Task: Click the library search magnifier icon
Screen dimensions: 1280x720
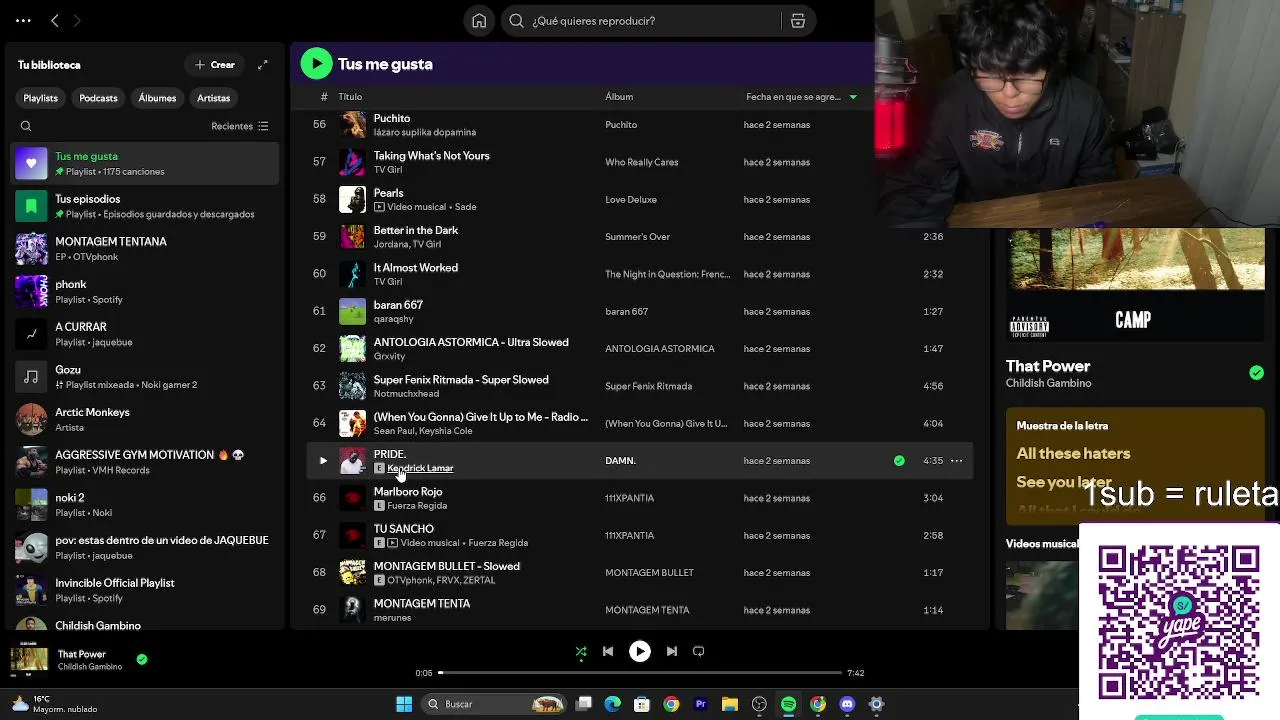Action: [x=26, y=126]
